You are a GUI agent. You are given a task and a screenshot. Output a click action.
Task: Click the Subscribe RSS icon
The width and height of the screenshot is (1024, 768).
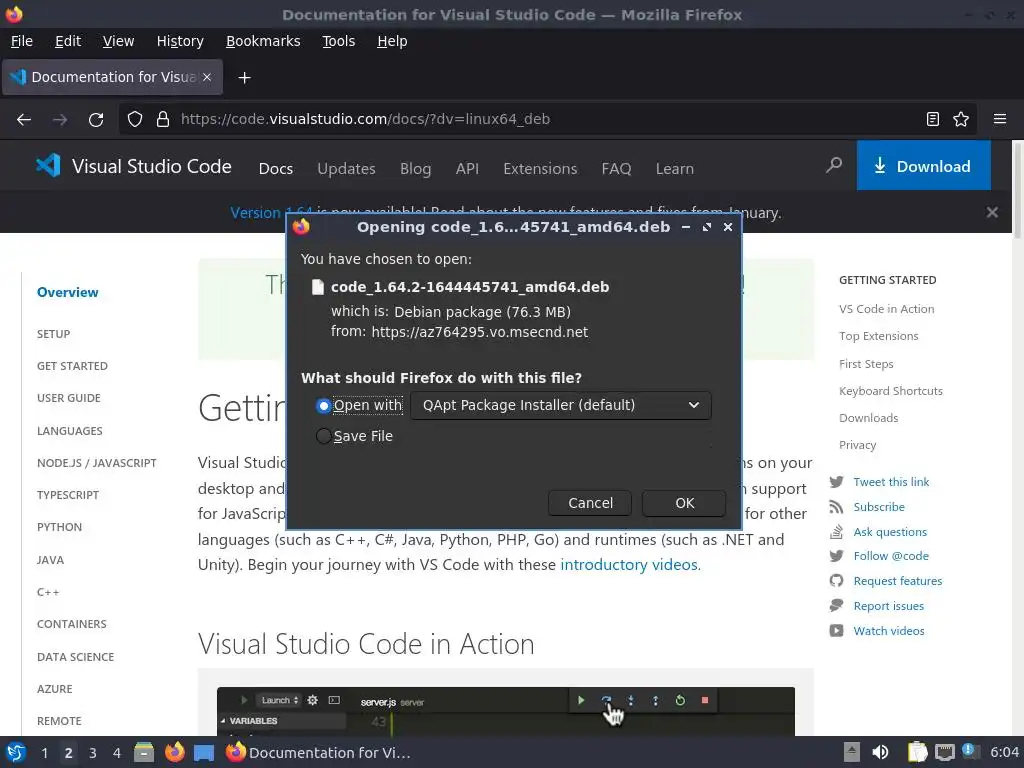point(837,507)
